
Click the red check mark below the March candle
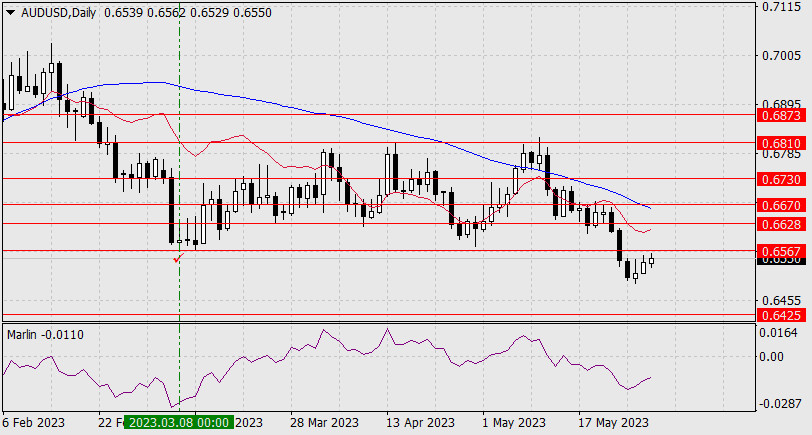(178, 257)
